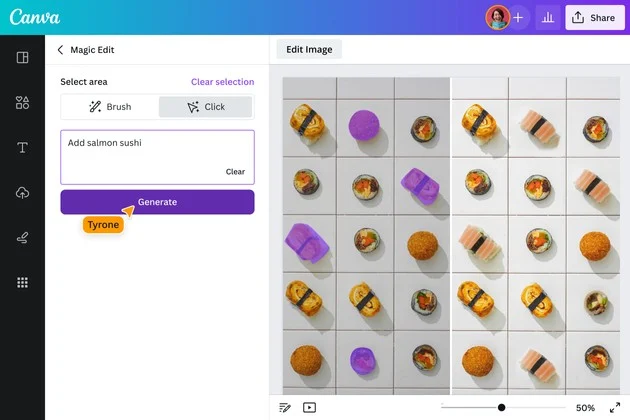This screenshot has height=420, width=630.
Task: Go back from Magic Edit panel
Action: tap(60, 49)
